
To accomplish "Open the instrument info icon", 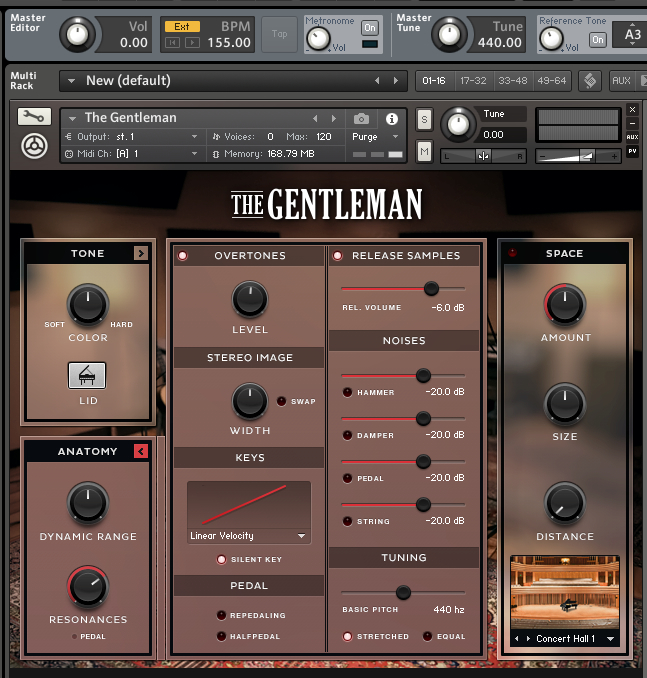I will [x=391, y=118].
